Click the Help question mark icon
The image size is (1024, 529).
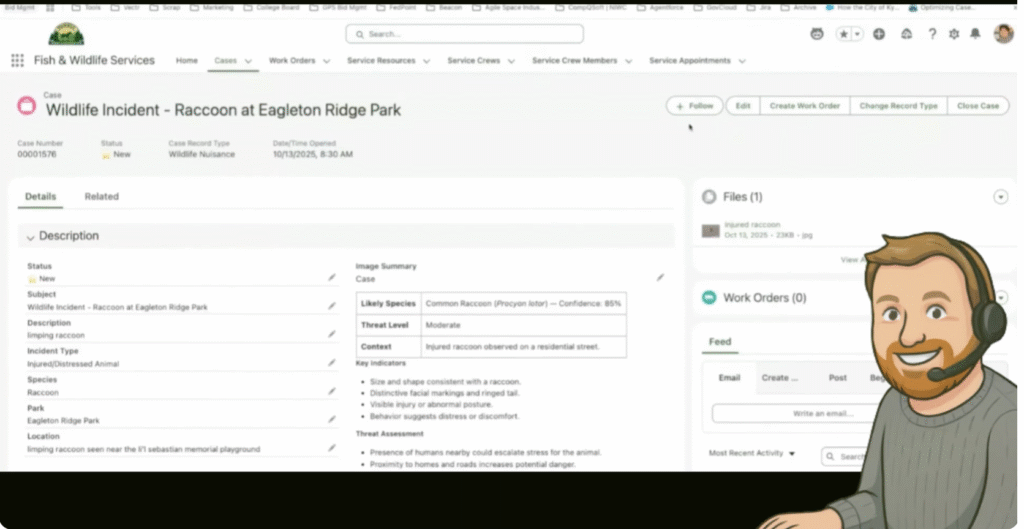pos(932,34)
